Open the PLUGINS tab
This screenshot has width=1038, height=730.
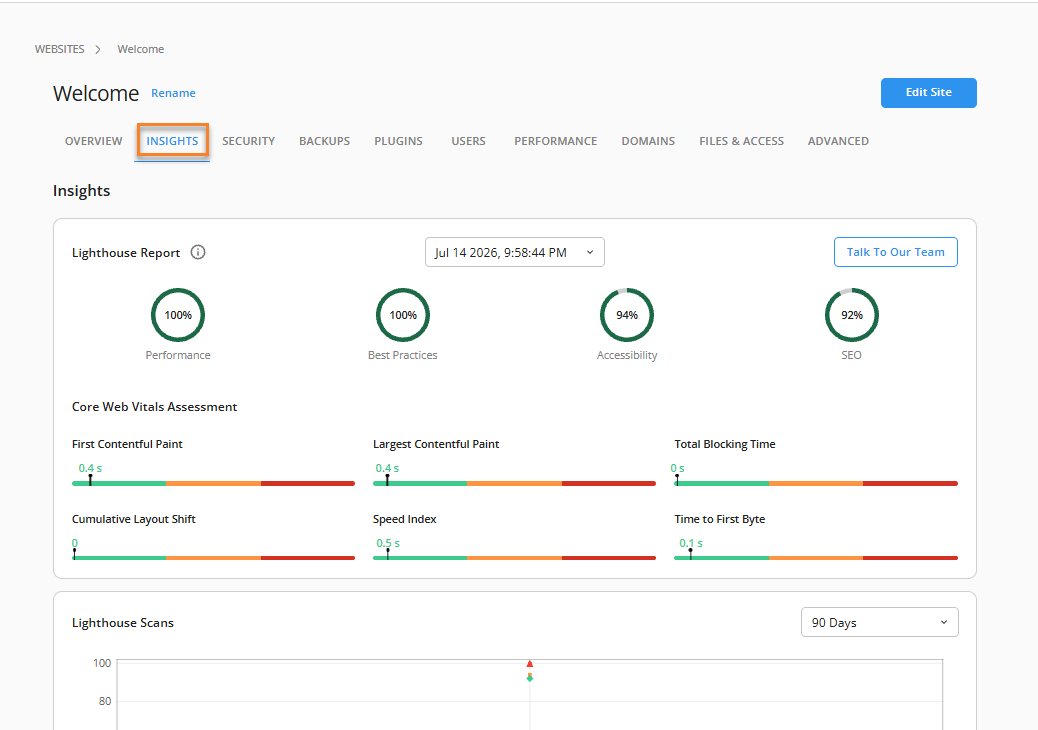tap(399, 141)
